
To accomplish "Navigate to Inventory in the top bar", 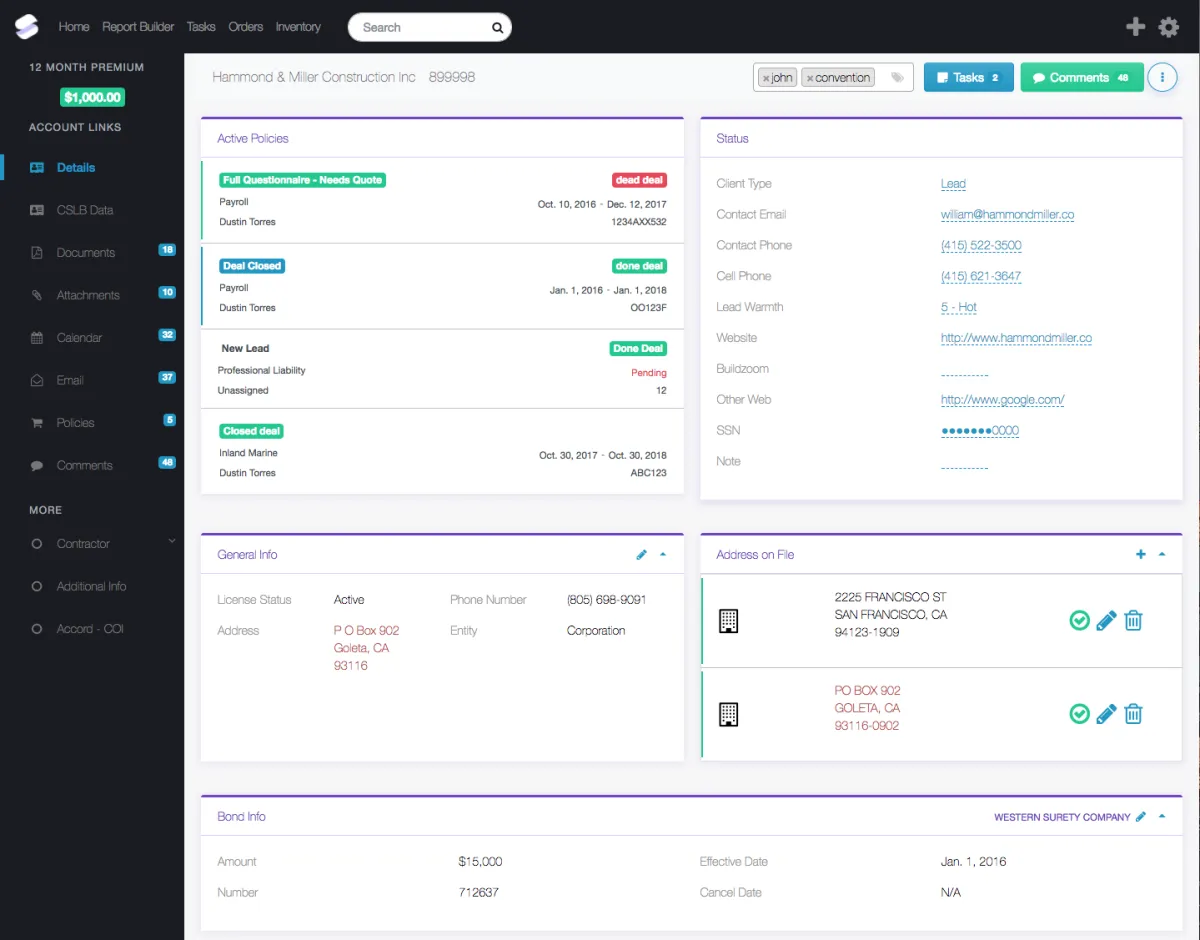I will pos(297,27).
